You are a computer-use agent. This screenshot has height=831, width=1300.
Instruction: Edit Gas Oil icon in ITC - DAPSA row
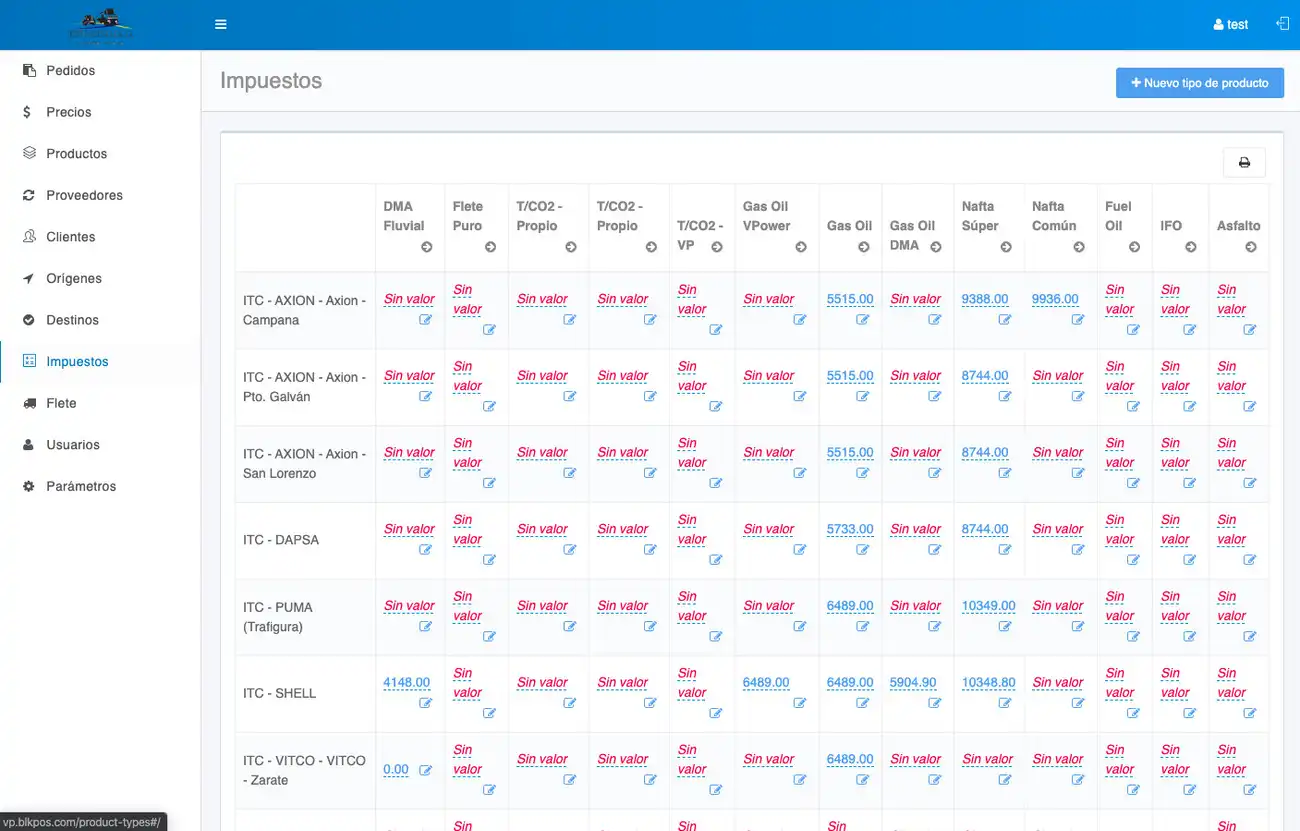point(863,550)
